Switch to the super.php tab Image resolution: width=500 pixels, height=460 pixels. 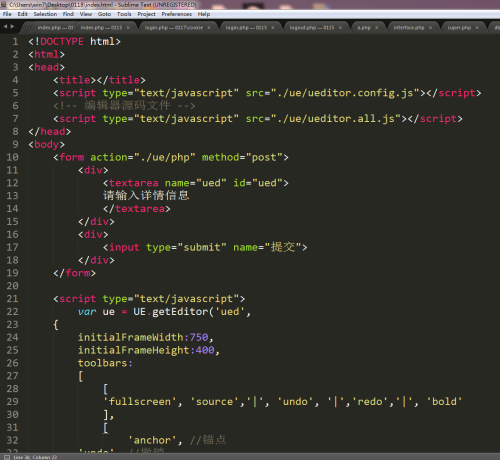pos(459,28)
